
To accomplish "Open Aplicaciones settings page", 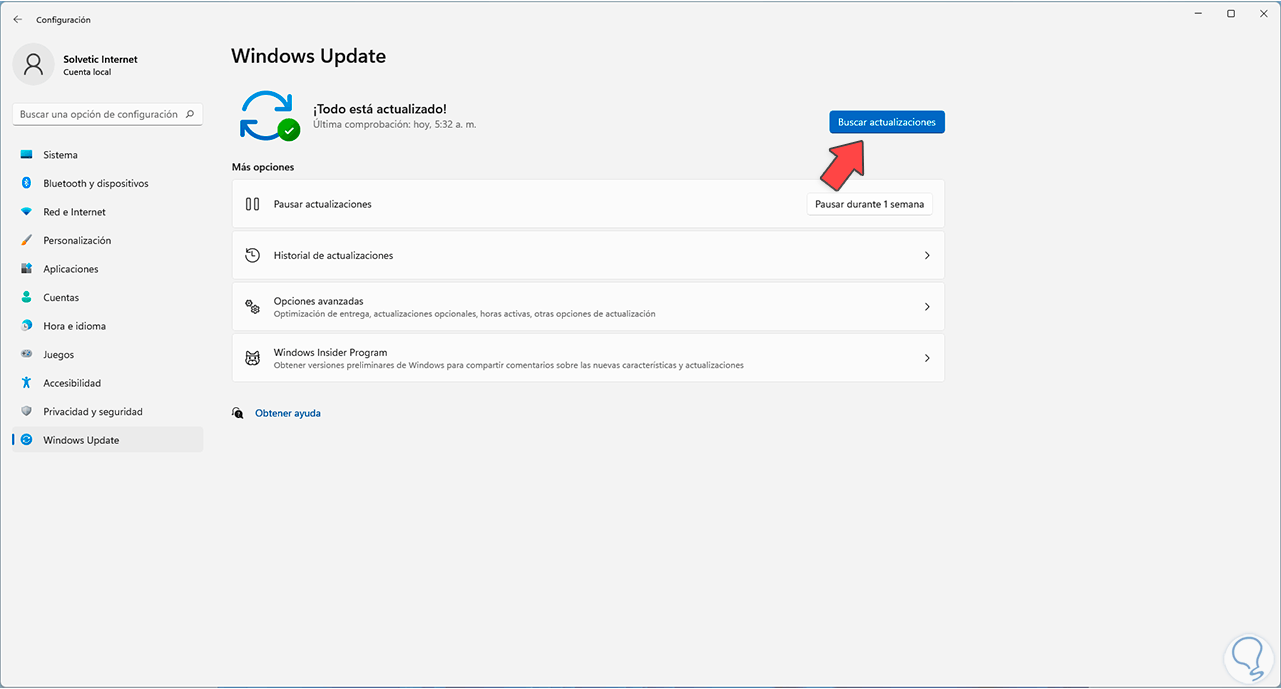I will pos(107,269).
